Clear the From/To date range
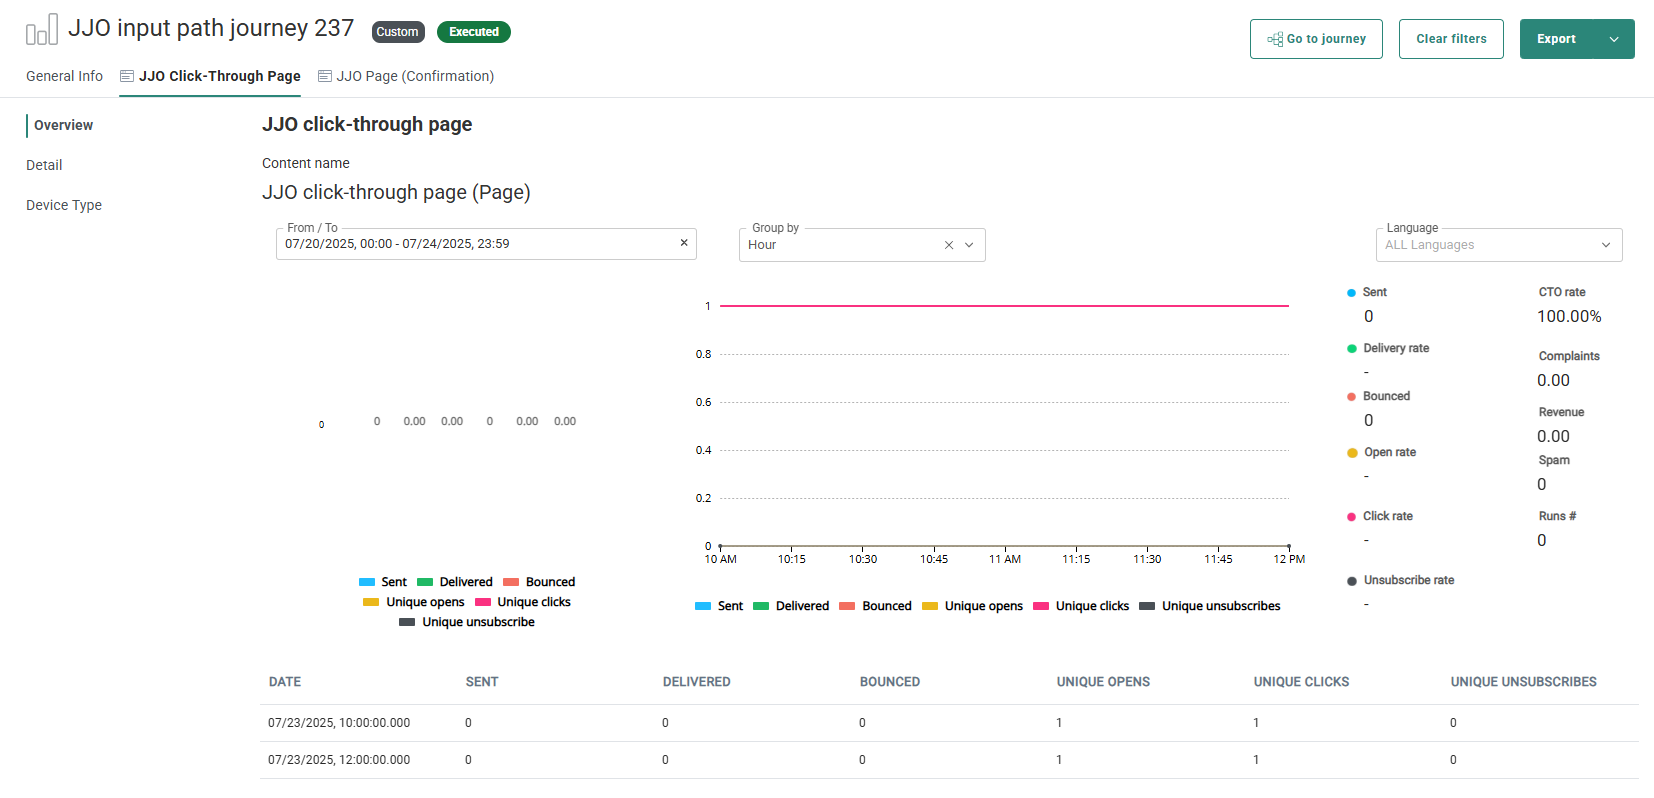This screenshot has width=1654, height=798. [684, 243]
